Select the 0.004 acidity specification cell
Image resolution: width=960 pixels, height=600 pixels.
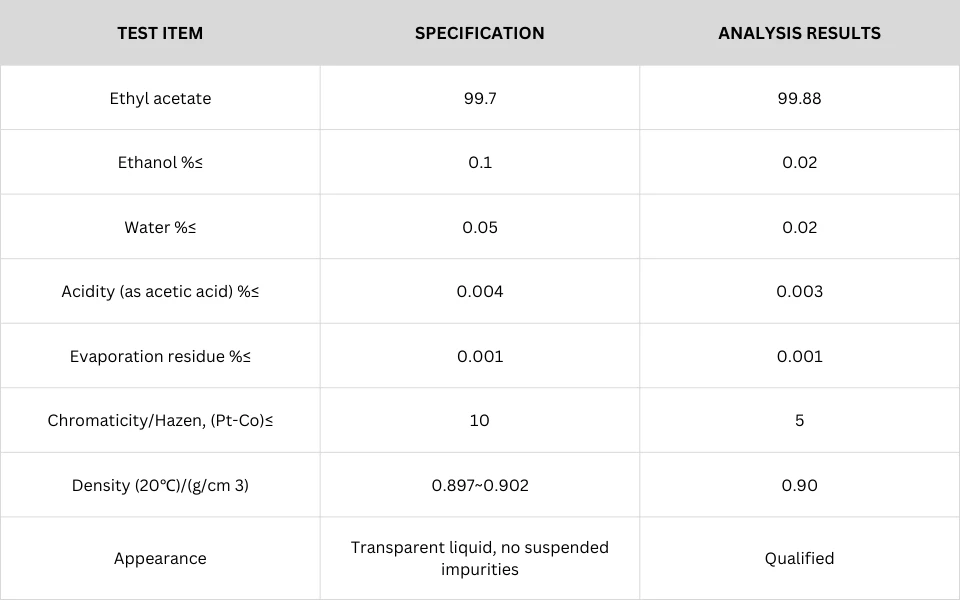click(x=479, y=291)
